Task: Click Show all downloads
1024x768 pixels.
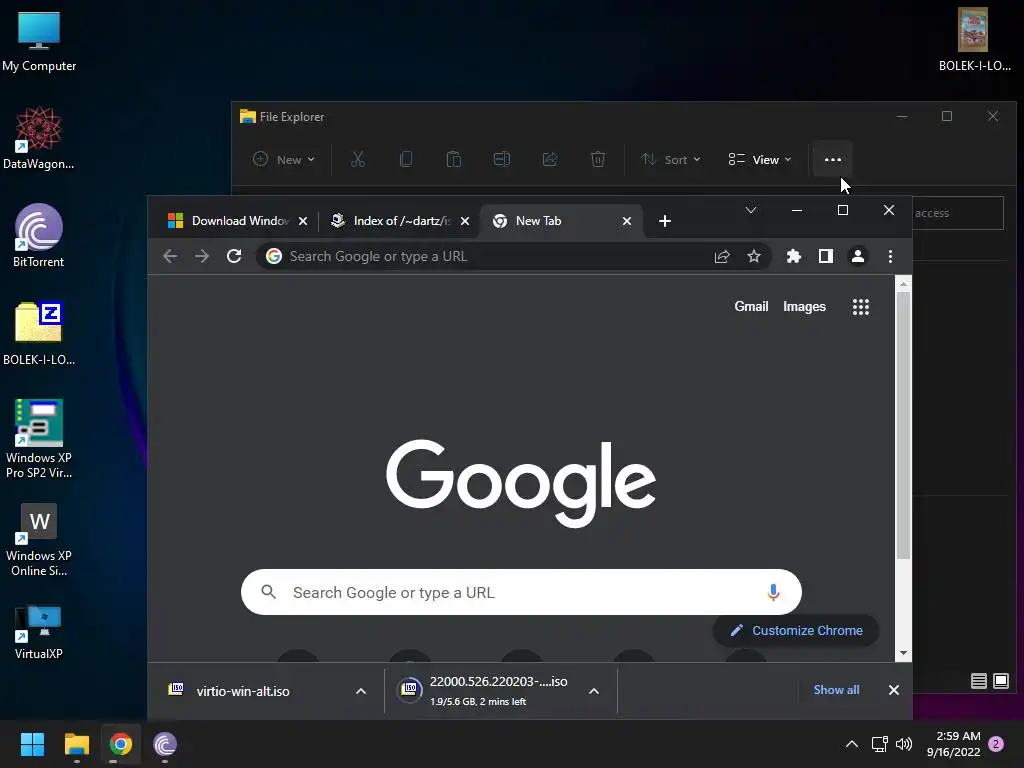Action: [836, 690]
